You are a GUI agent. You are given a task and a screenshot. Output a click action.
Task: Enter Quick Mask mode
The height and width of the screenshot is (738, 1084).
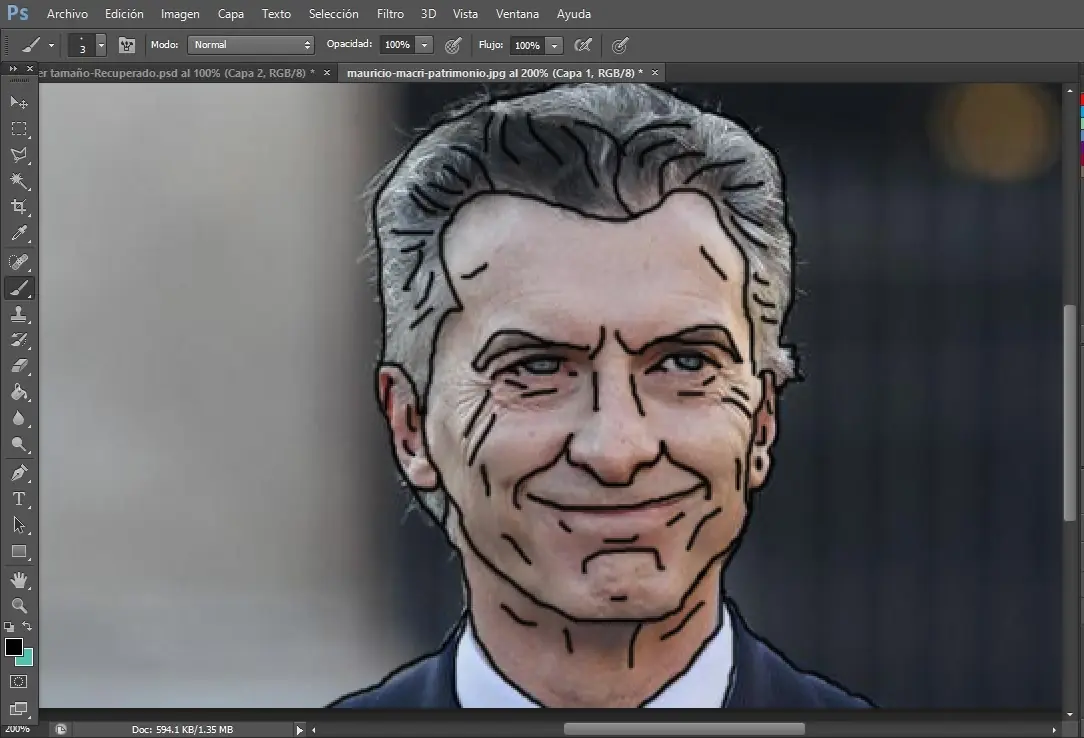click(x=19, y=682)
